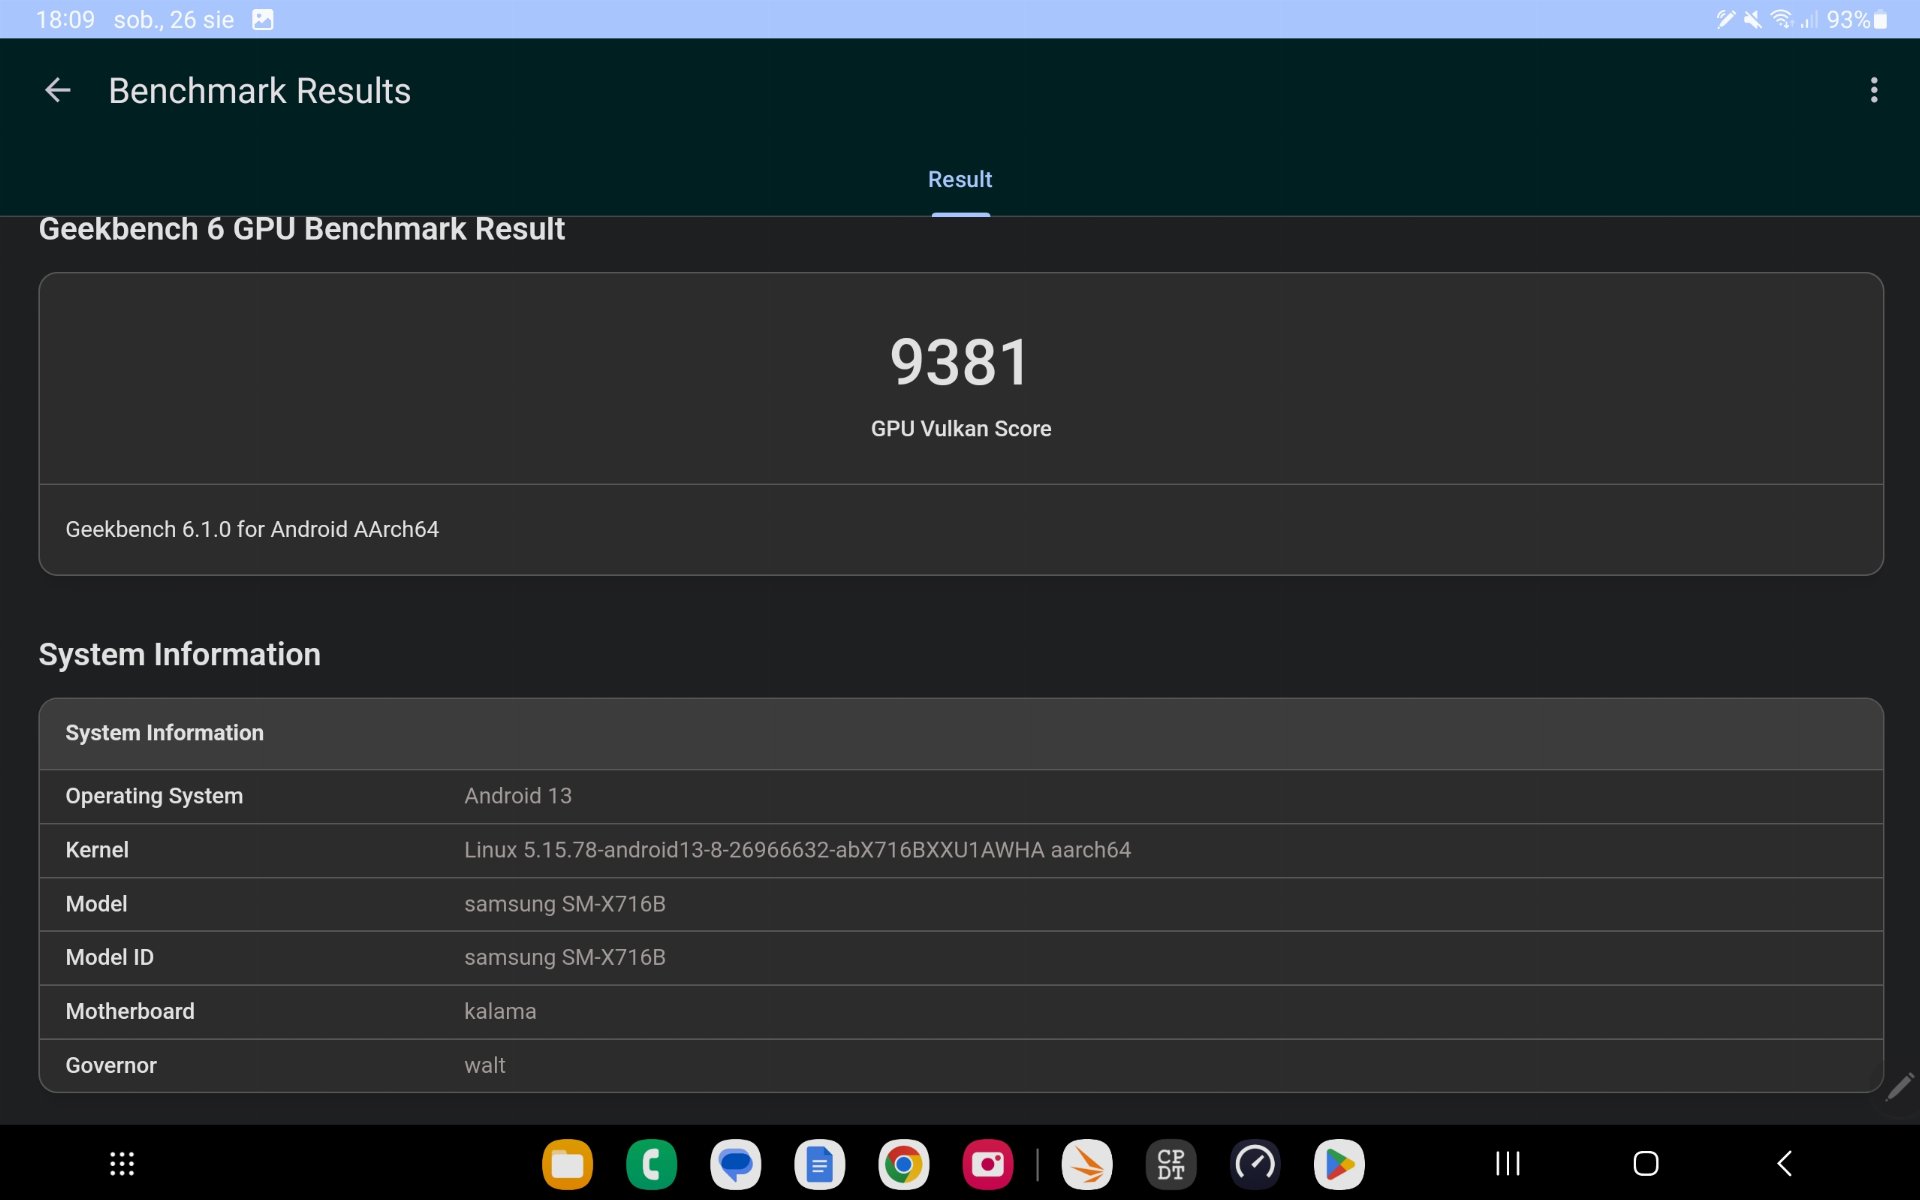
Task: Tap the floating pencil edit icon
Action: 1898,1087
